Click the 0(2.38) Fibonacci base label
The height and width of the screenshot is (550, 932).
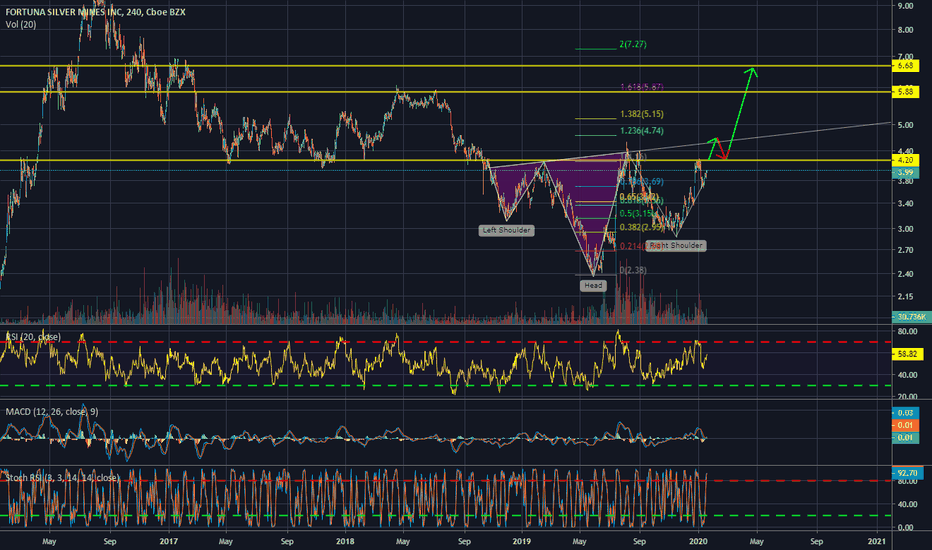coord(633,270)
